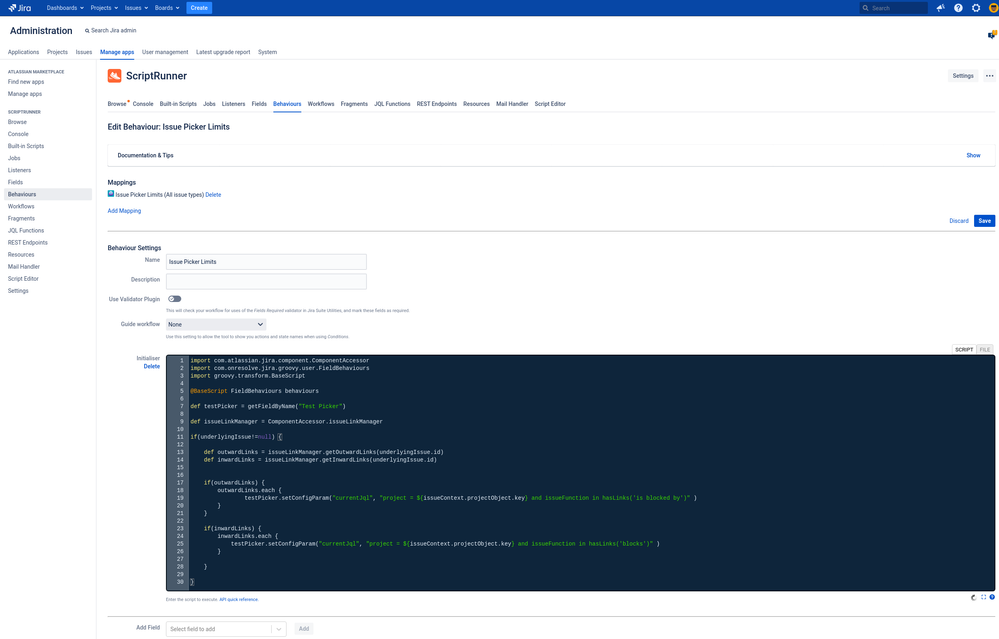Click the theme toggle icon under the editor

tap(974, 598)
